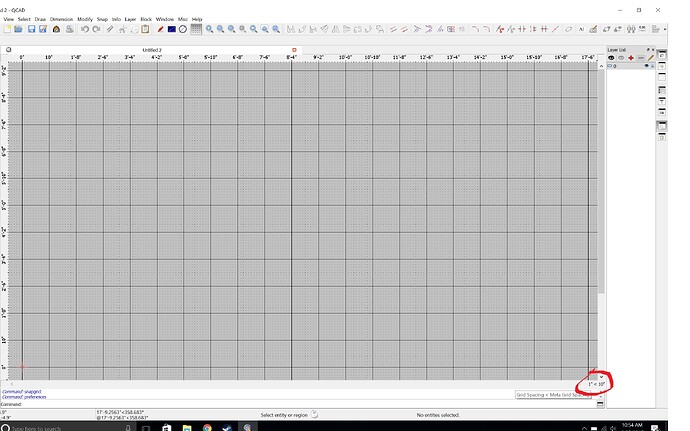Close the Layer List panel
The width and height of the screenshot is (690, 431).
[653, 50]
